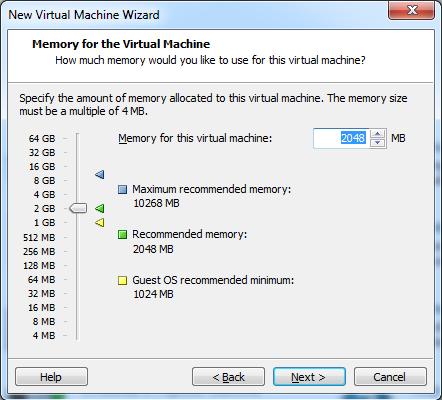Click the blue Maximum recommended memory legend square

tap(122, 189)
